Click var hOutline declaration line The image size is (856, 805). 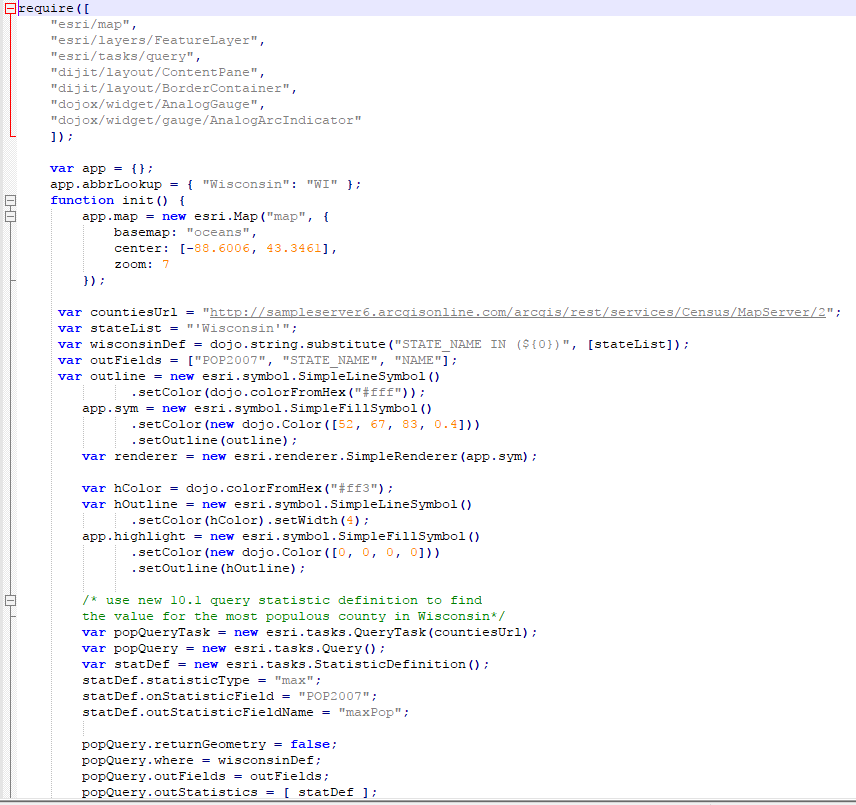pos(277,504)
